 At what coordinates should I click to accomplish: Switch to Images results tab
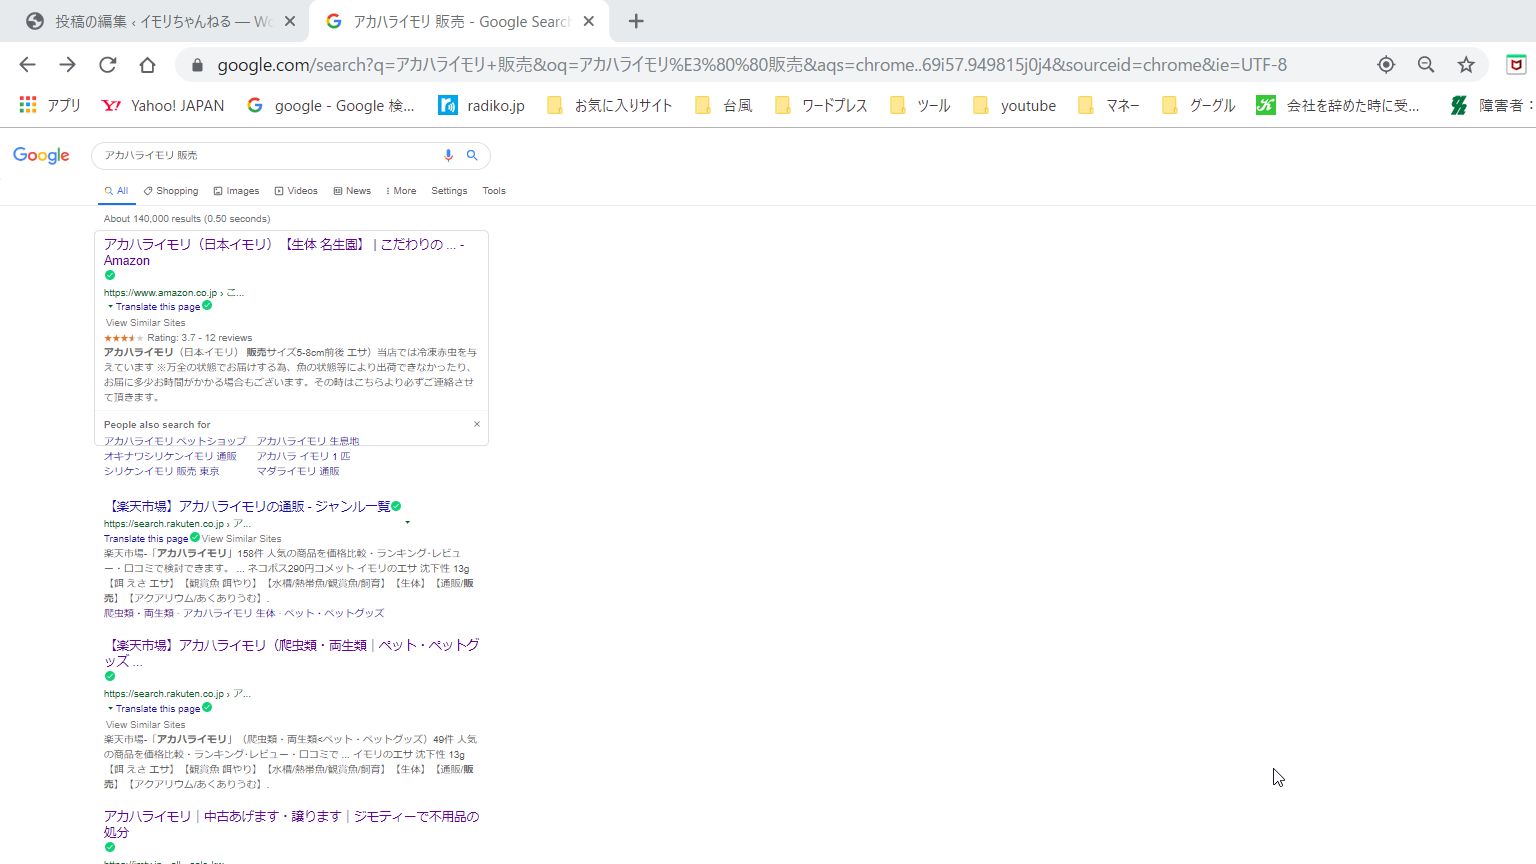(x=236, y=191)
